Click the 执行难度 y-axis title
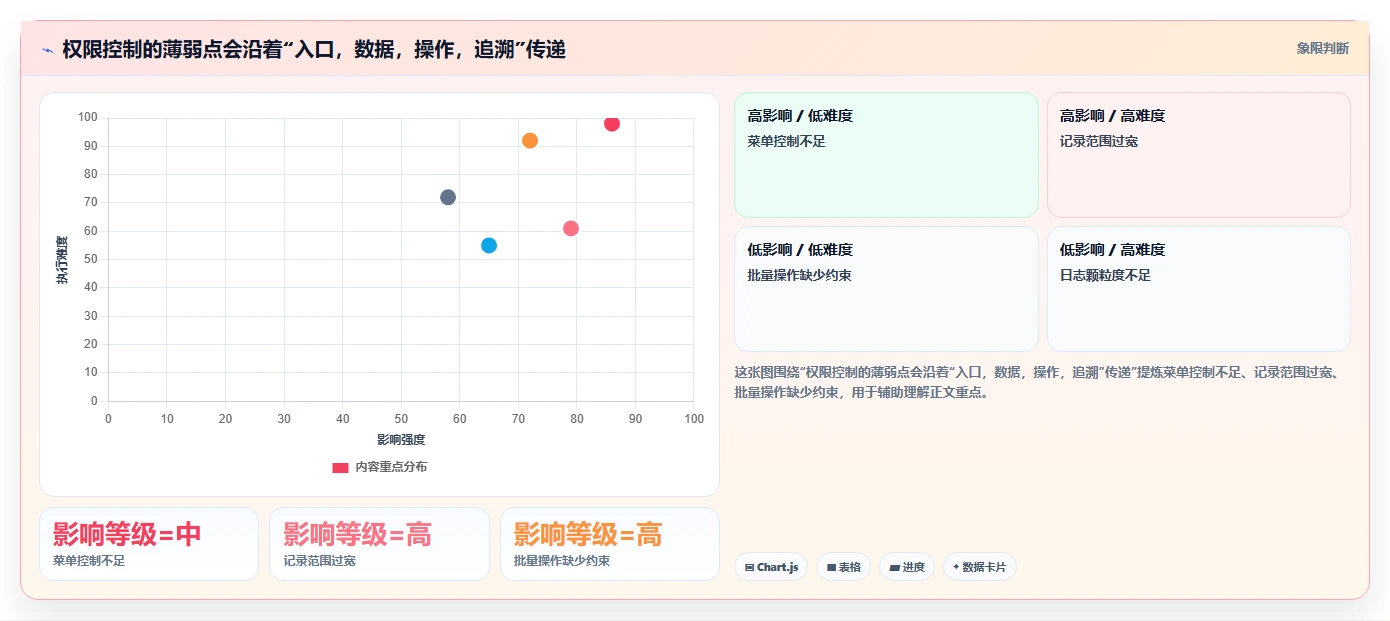 coord(62,260)
